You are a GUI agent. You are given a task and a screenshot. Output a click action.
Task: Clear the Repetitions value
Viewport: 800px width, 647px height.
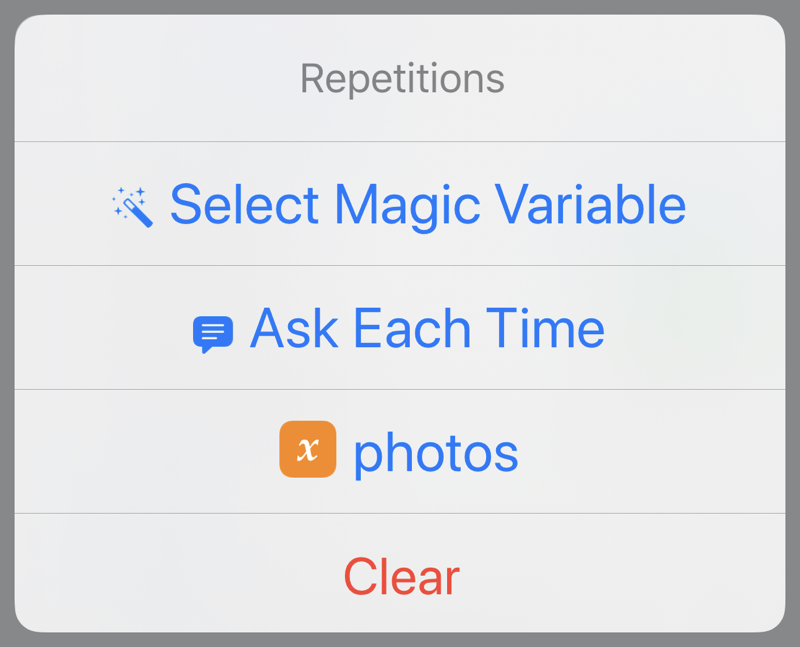(400, 573)
